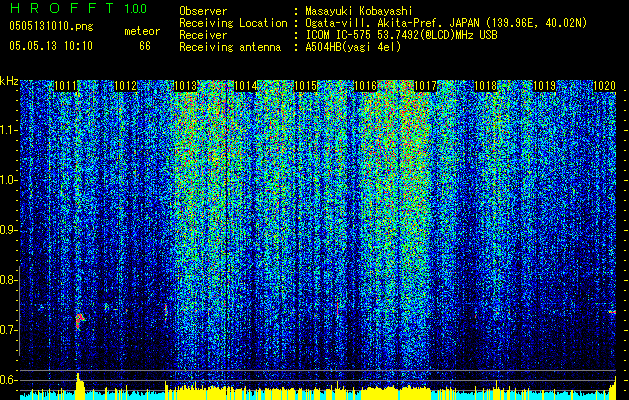Click the date stamp 05.05.13 10:10
The image size is (629, 400).
(x=51, y=45)
